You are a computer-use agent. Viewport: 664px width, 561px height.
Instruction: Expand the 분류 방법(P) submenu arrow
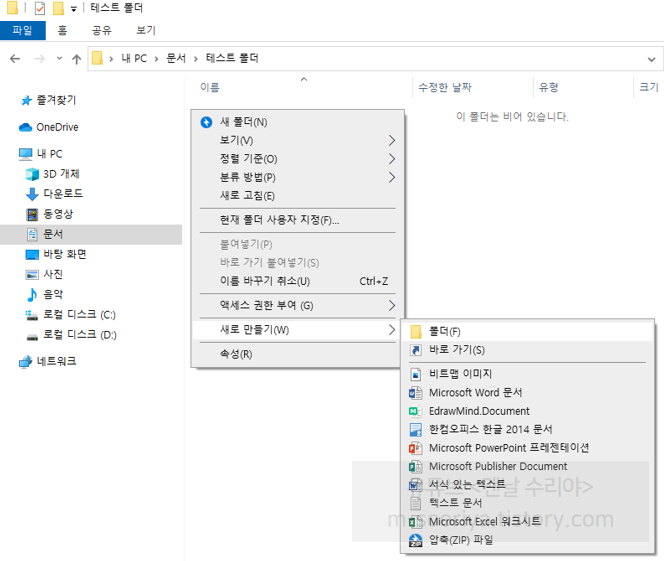click(392, 177)
